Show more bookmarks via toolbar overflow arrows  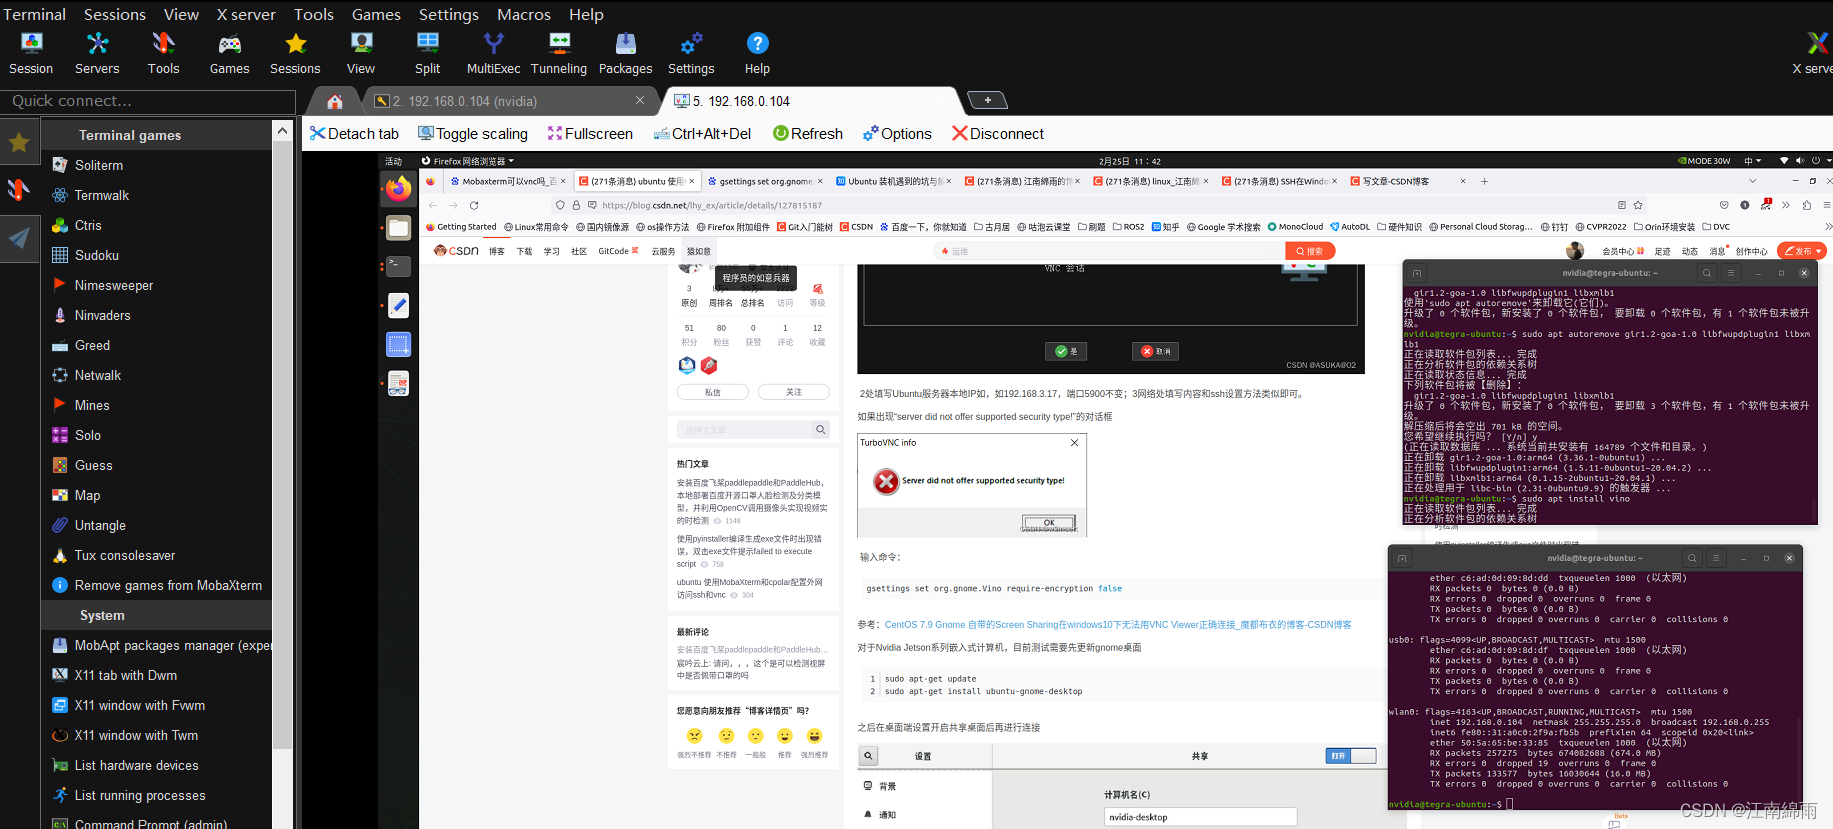pyautogui.click(x=1828, y=227)
